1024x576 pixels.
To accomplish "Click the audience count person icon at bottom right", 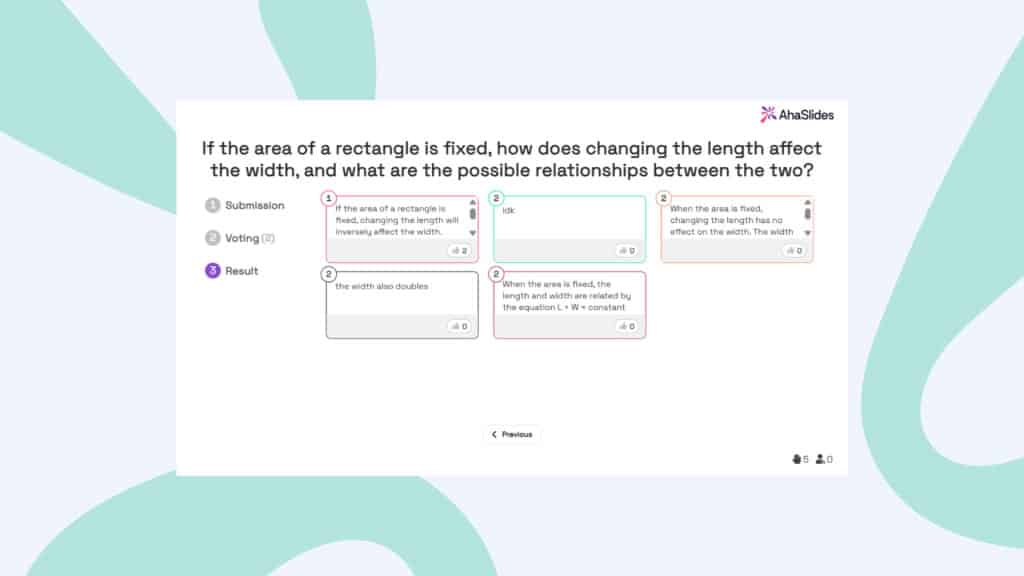I will click(x=820, y=459).
